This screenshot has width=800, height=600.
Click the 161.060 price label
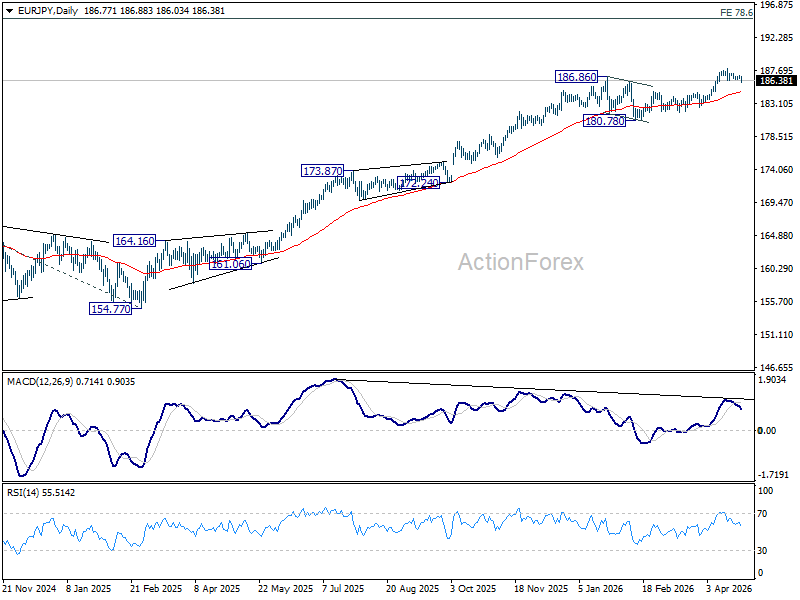tap(231, 264)
